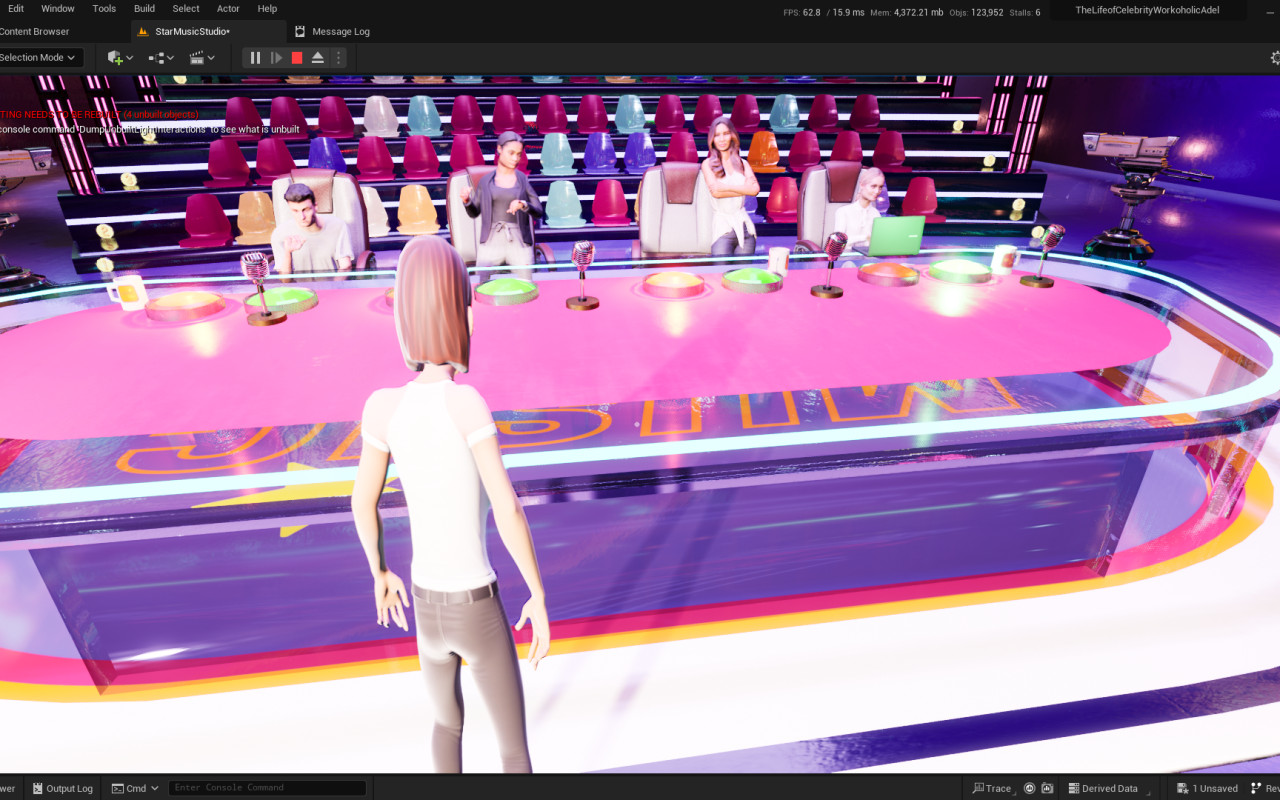Image resolution: width=1280 pixels, height=800 pixels.
Task: Click the viewport settings gear icon
Action: tap(1274, 58)
